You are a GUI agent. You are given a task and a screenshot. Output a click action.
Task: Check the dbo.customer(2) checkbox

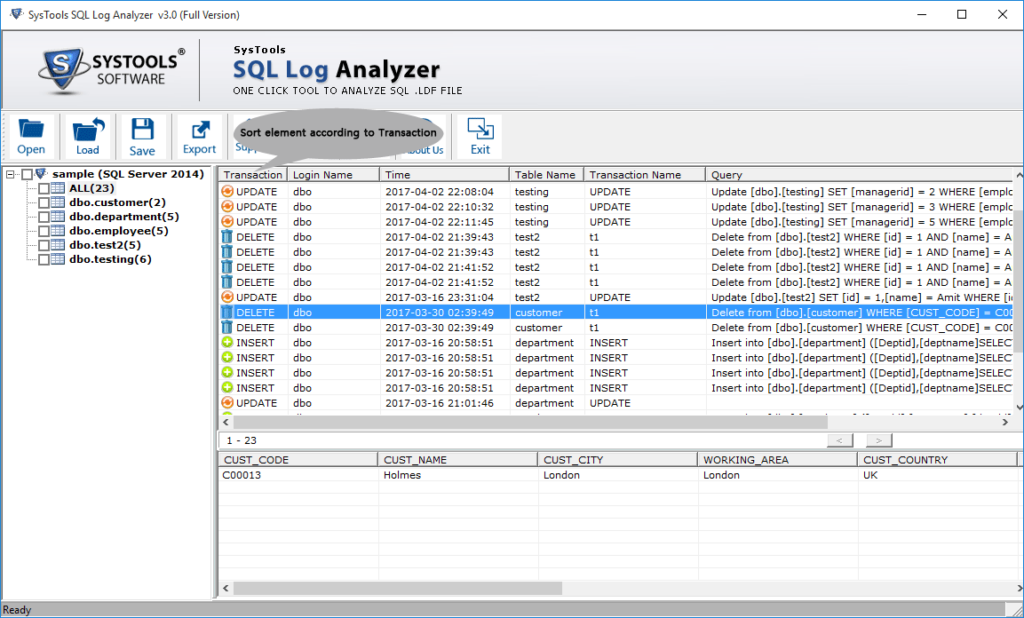click(x=43, y=203)
